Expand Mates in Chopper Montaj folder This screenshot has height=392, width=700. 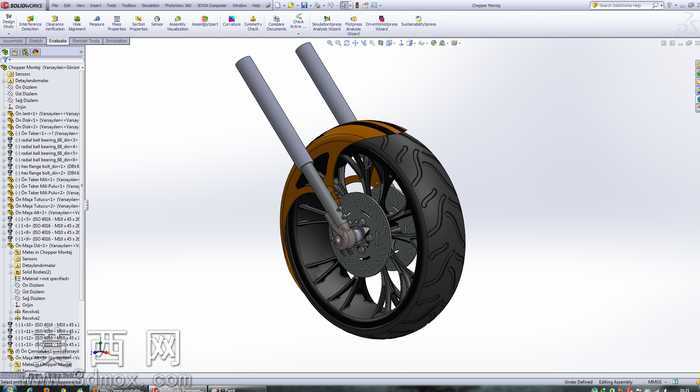pyautogui.click(x=11, y=252)
